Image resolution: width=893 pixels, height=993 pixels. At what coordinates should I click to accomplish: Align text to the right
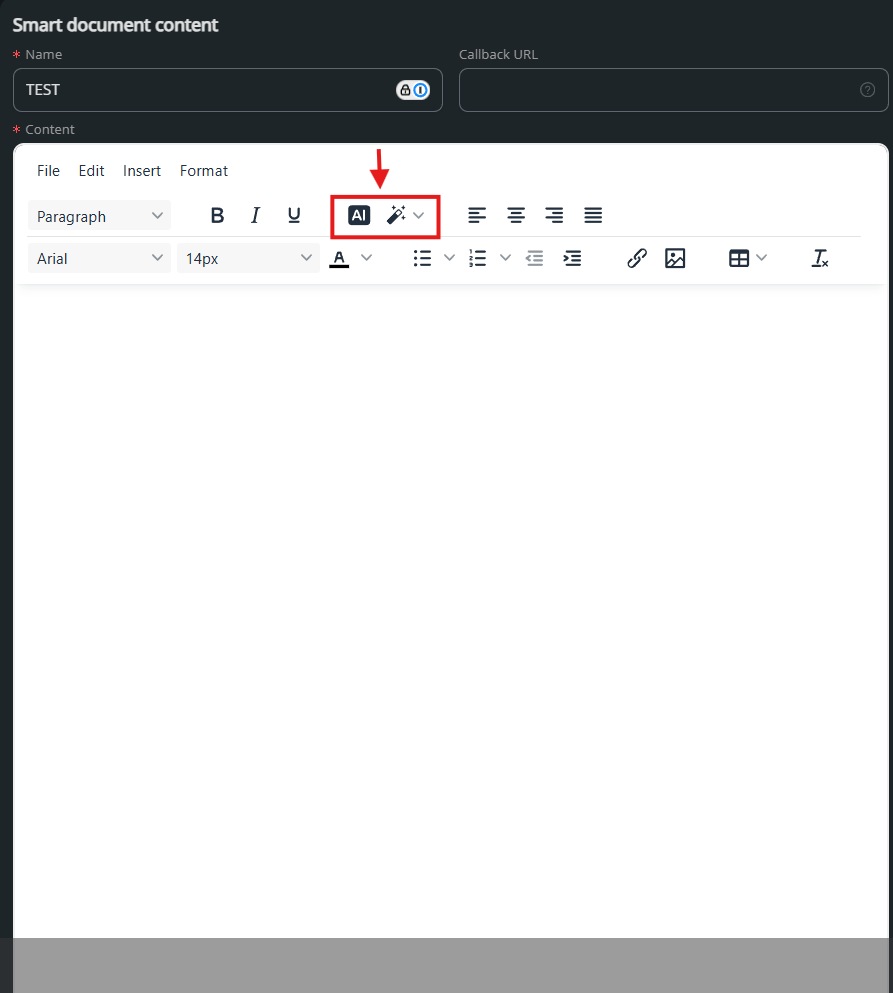click(554, 215)
